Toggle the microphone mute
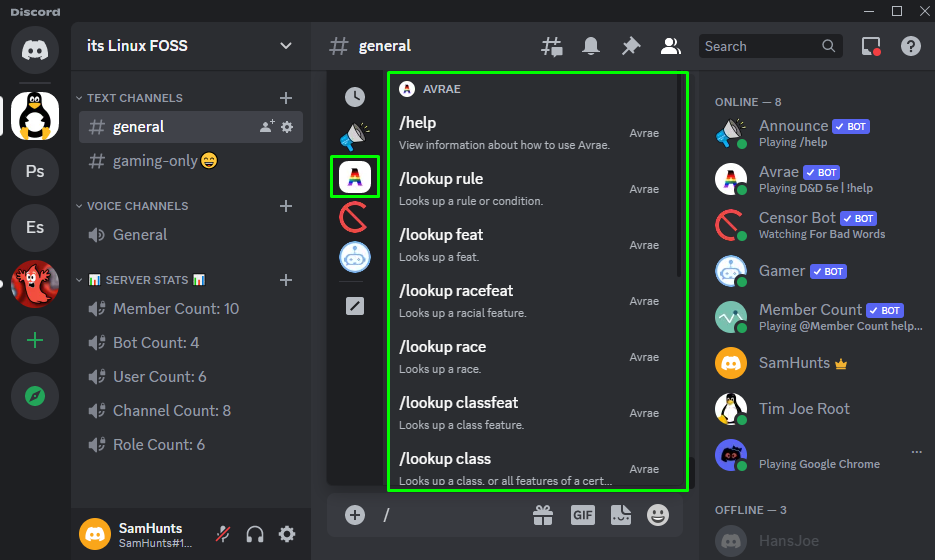Image resolution: width=935 pixels, height=560 pixels. point(223,534)
